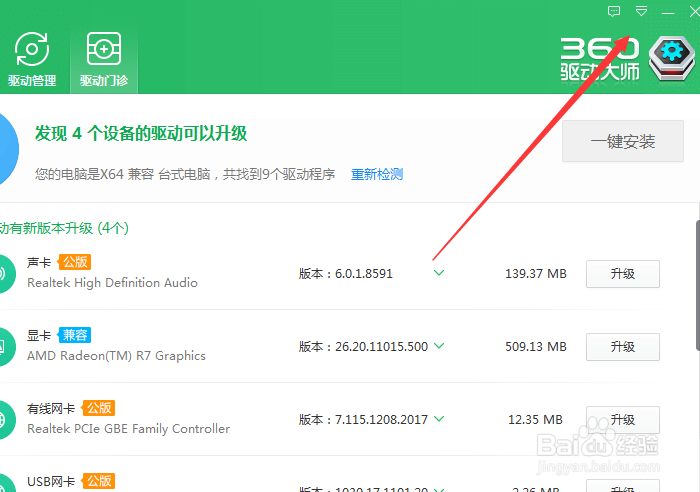Open the feedback message icon
Screen dimensions: 700x492
(614, 12)
